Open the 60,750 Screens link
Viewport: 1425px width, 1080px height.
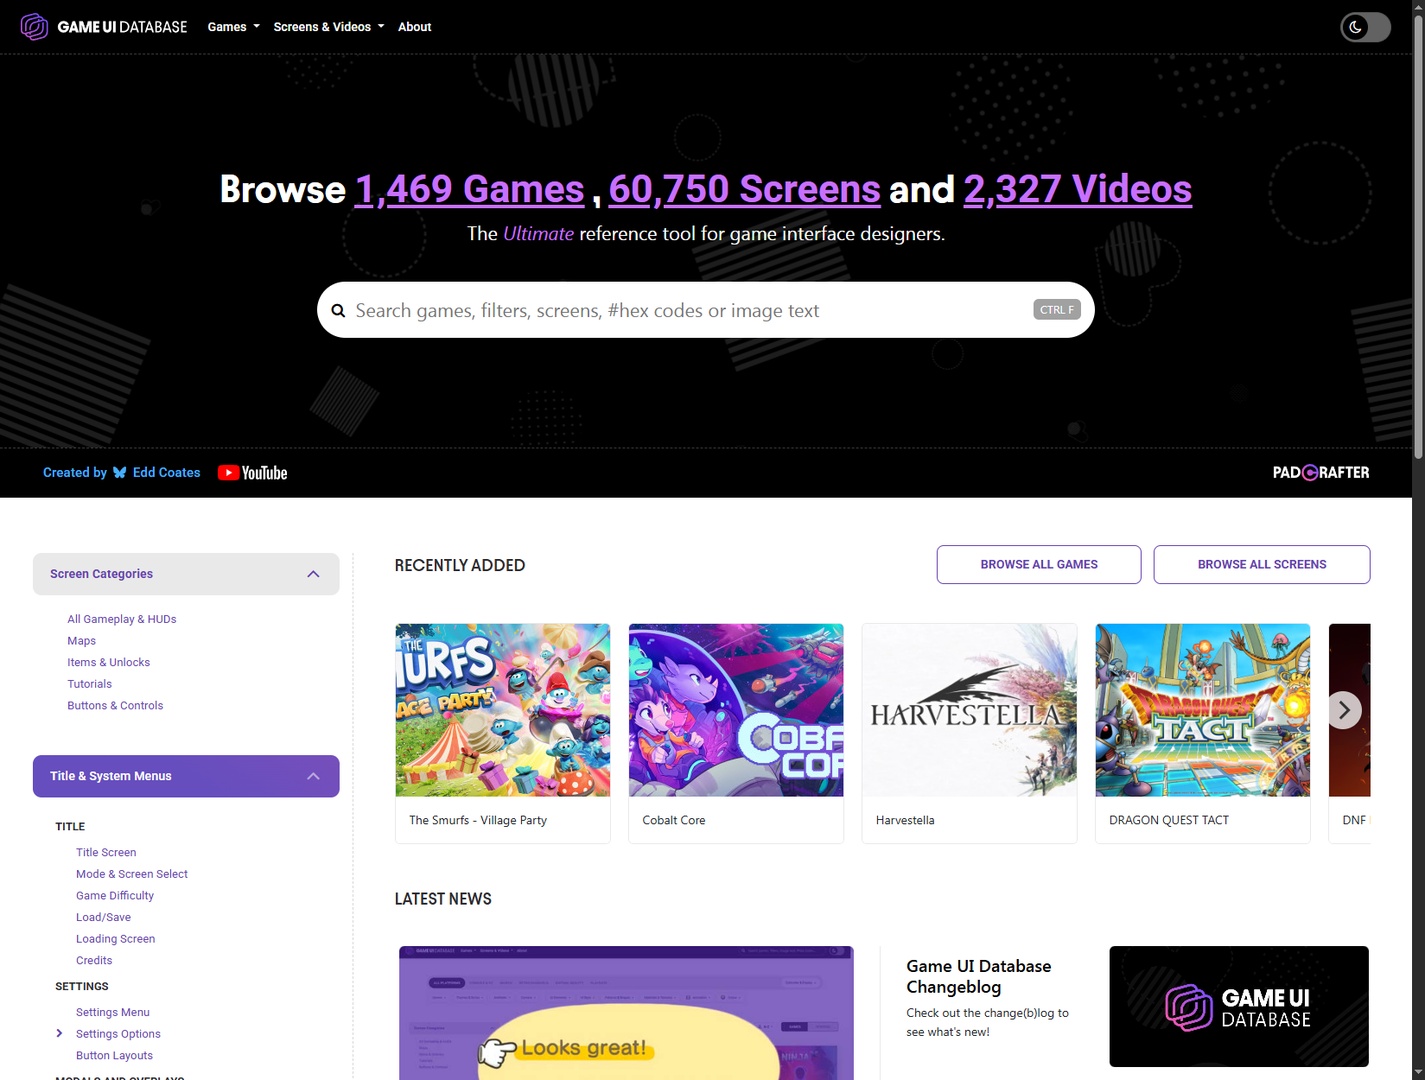pyautogui.click(x=744, y=189)
